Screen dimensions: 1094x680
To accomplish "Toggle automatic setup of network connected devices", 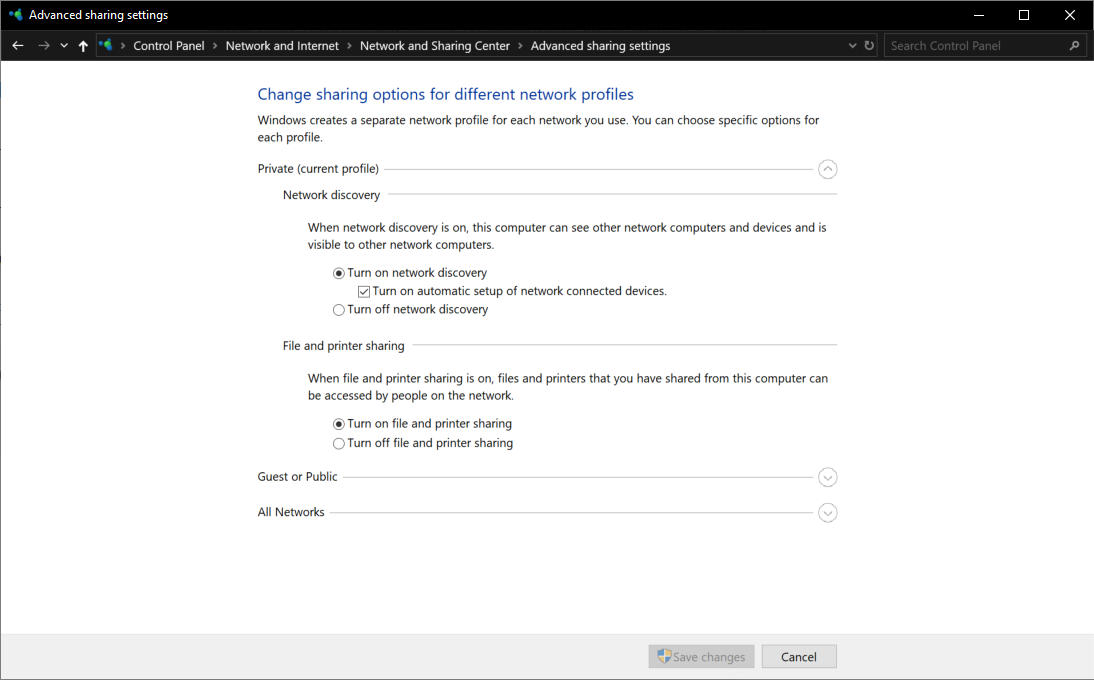I will coord(365,292).
